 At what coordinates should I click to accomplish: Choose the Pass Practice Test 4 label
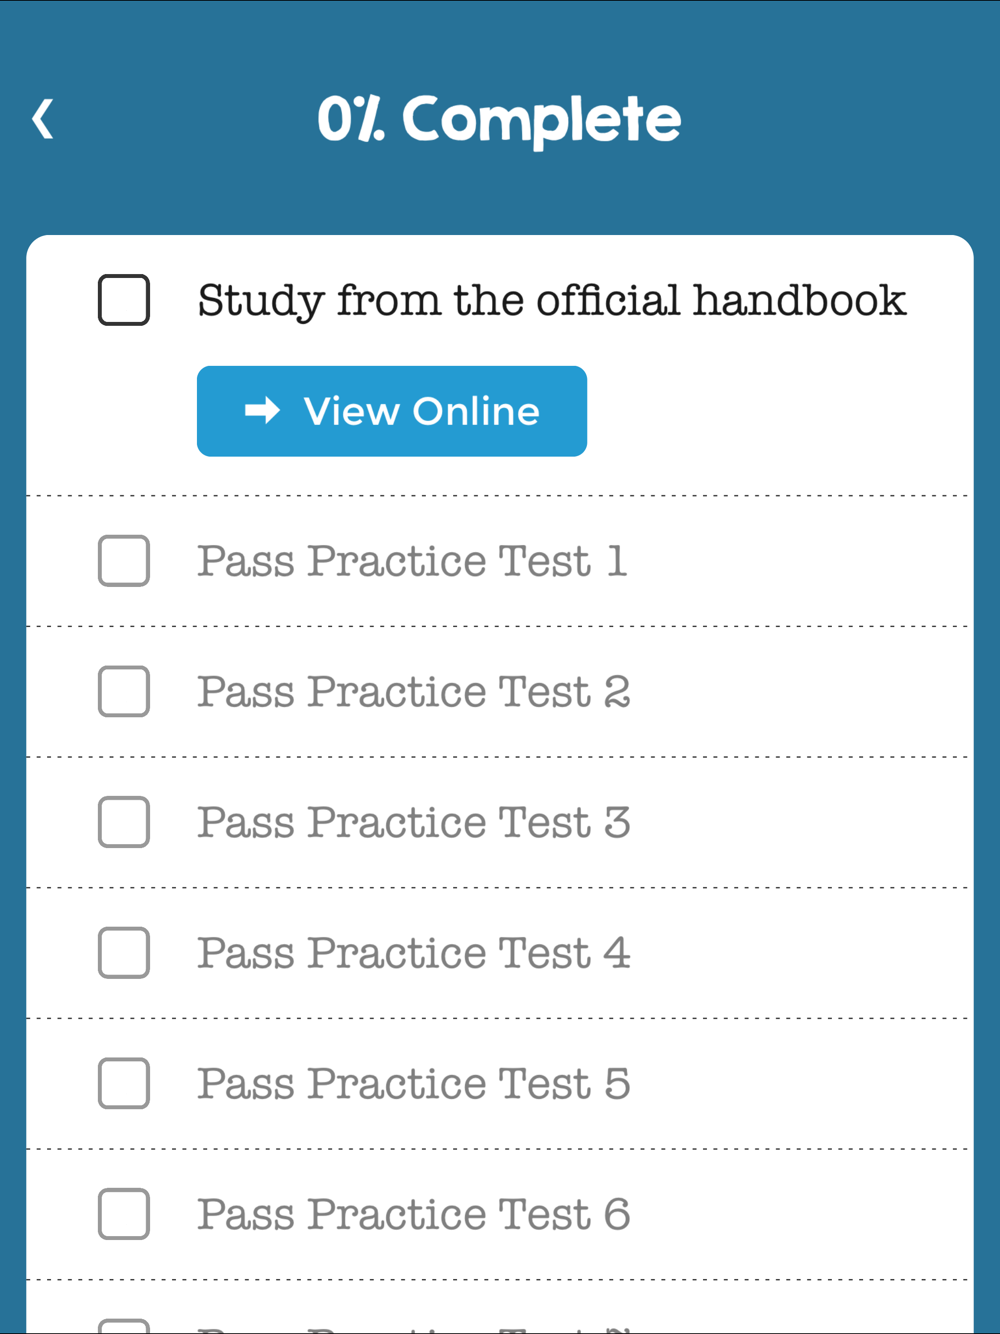(x=414, y=953)
